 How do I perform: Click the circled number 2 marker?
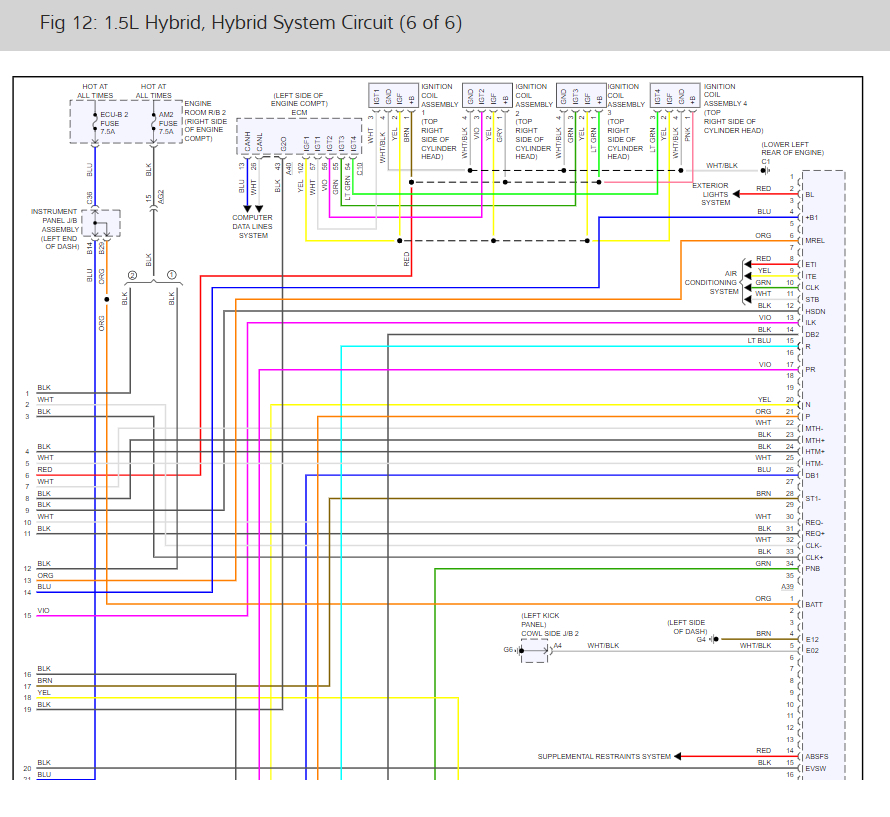tap(132, 275)
